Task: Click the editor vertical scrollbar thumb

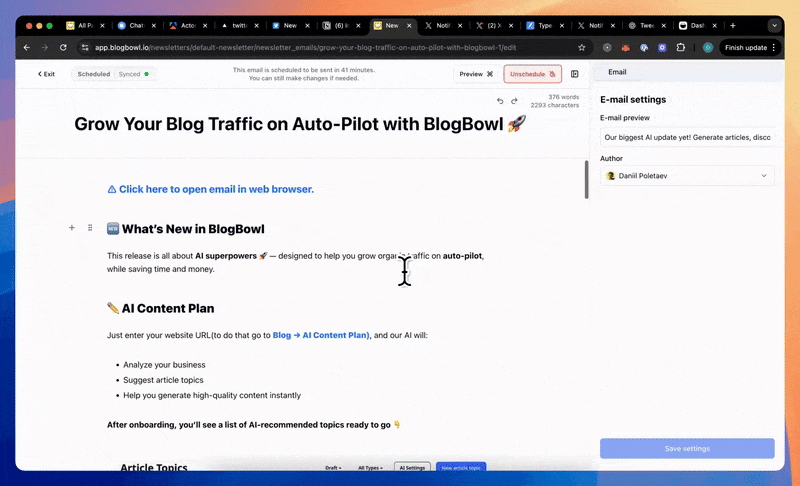Action: tap(586, 180)
